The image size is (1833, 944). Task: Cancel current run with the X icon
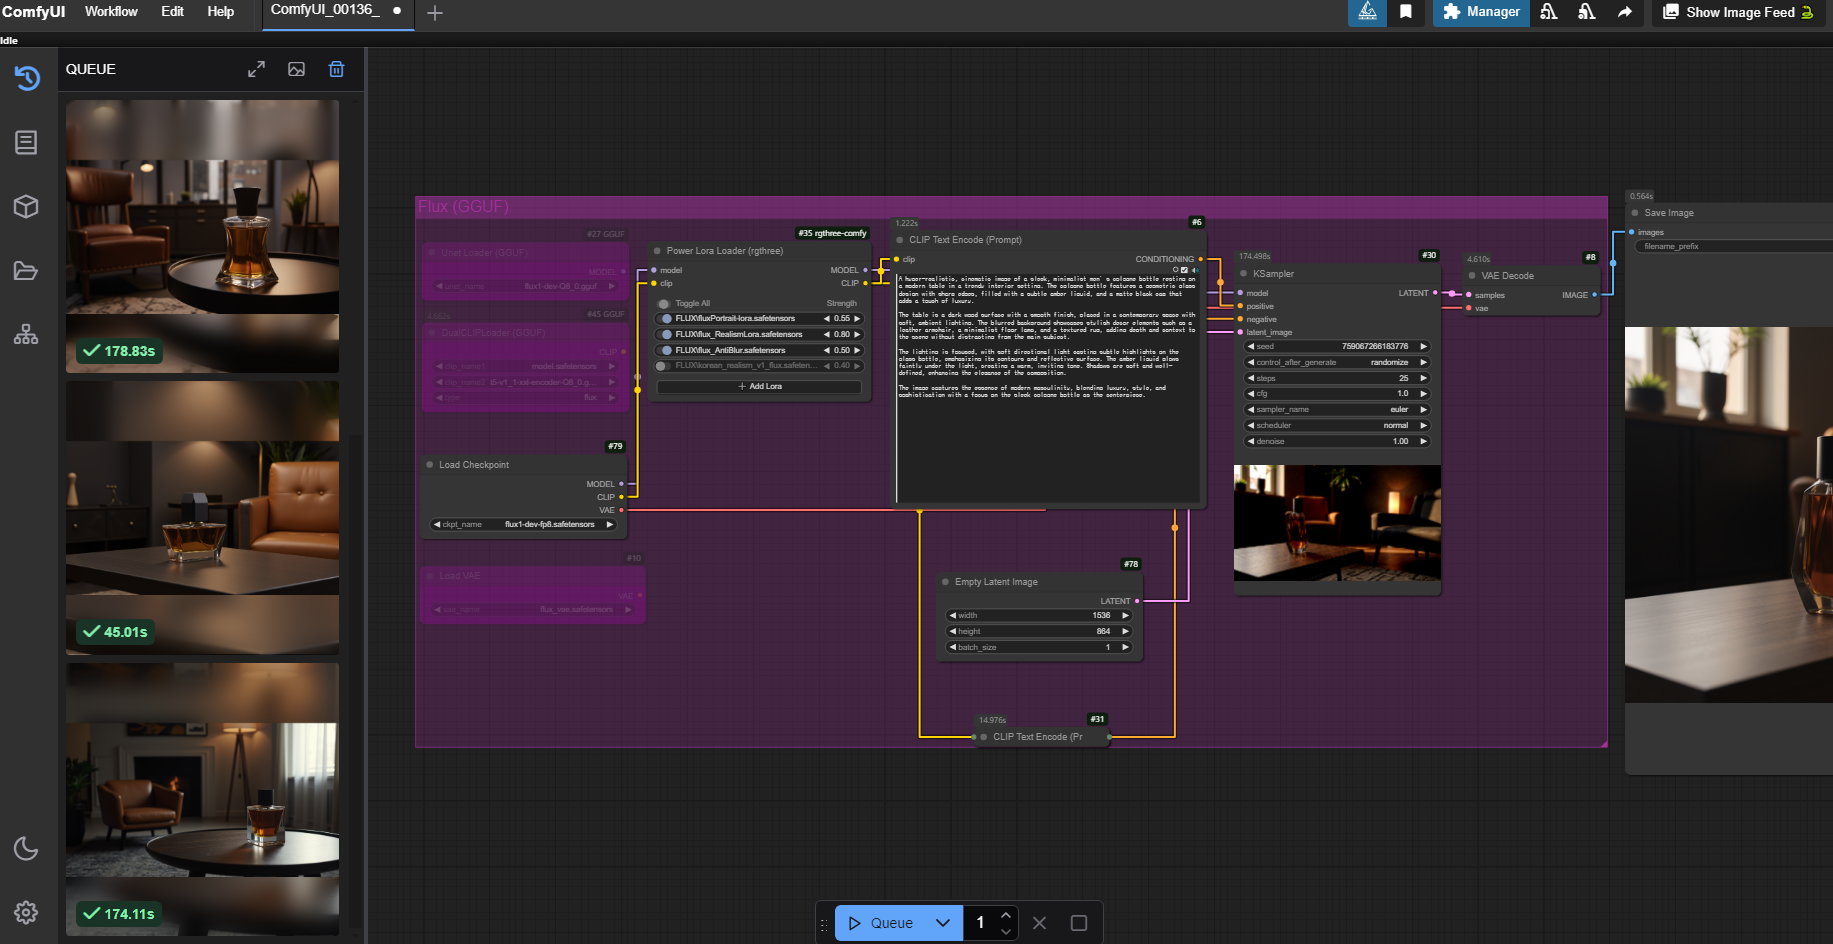(x=1040, y=923)
